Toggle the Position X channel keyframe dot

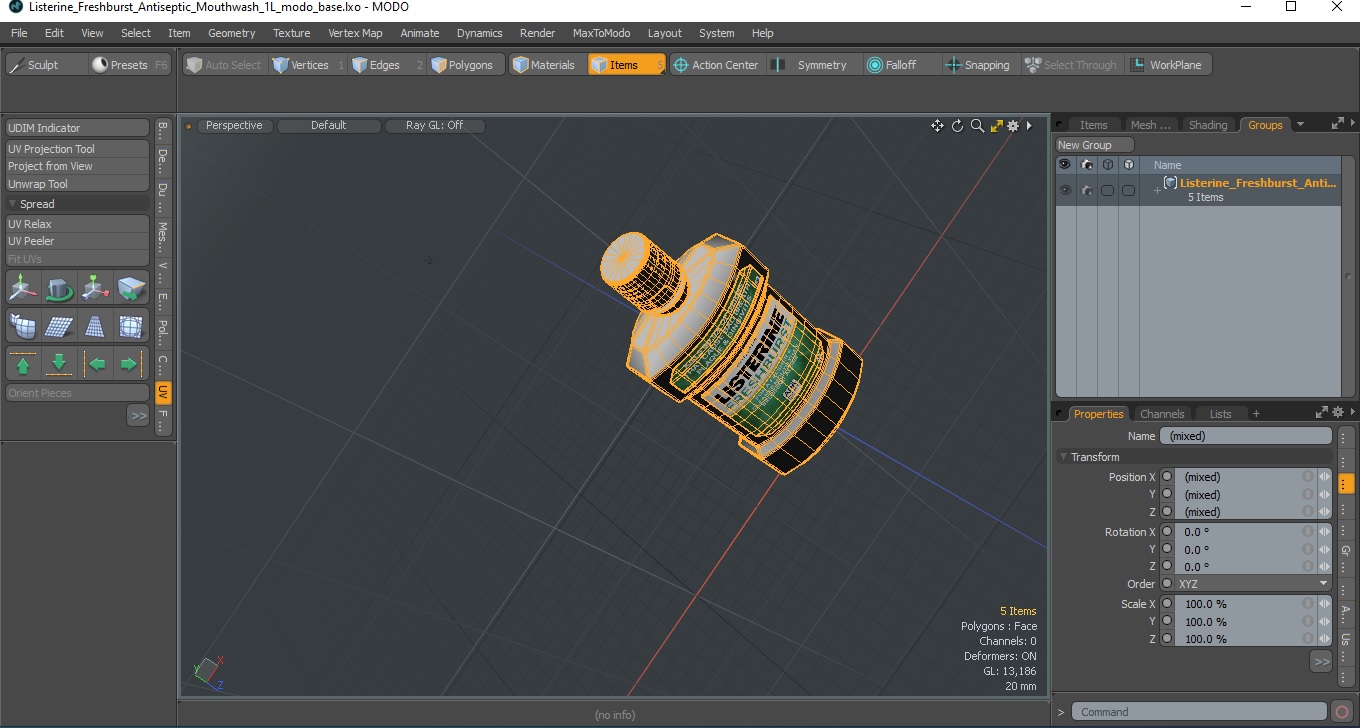(x=1167, y=477)
